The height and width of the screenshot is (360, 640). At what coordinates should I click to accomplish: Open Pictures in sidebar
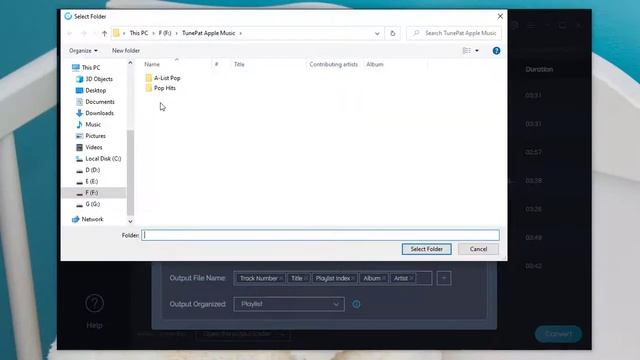pos(91,136)
